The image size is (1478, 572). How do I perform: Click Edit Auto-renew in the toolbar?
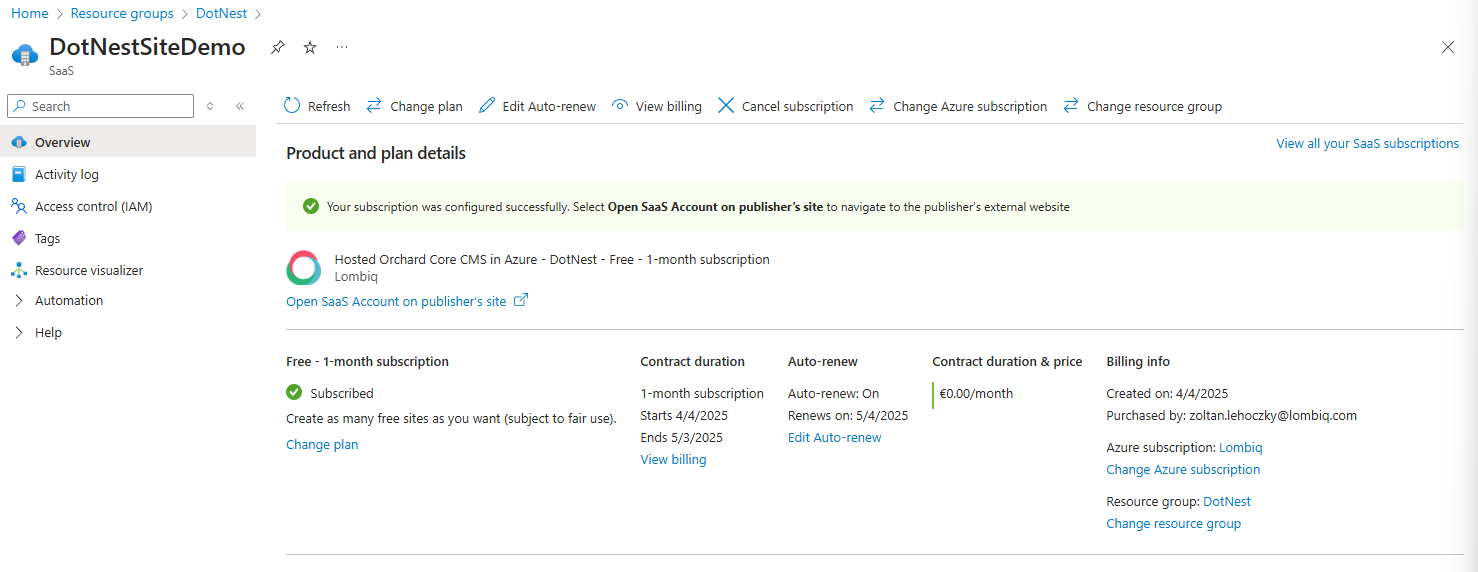(537, 106)
